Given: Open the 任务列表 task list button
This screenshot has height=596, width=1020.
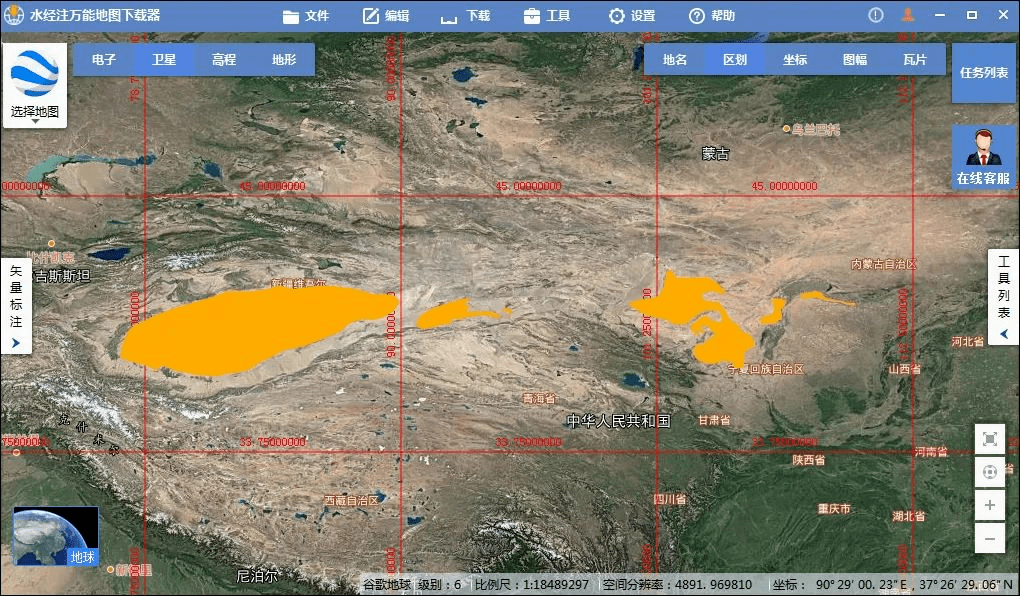Looking at the screenshot, I should pos(983,72).
